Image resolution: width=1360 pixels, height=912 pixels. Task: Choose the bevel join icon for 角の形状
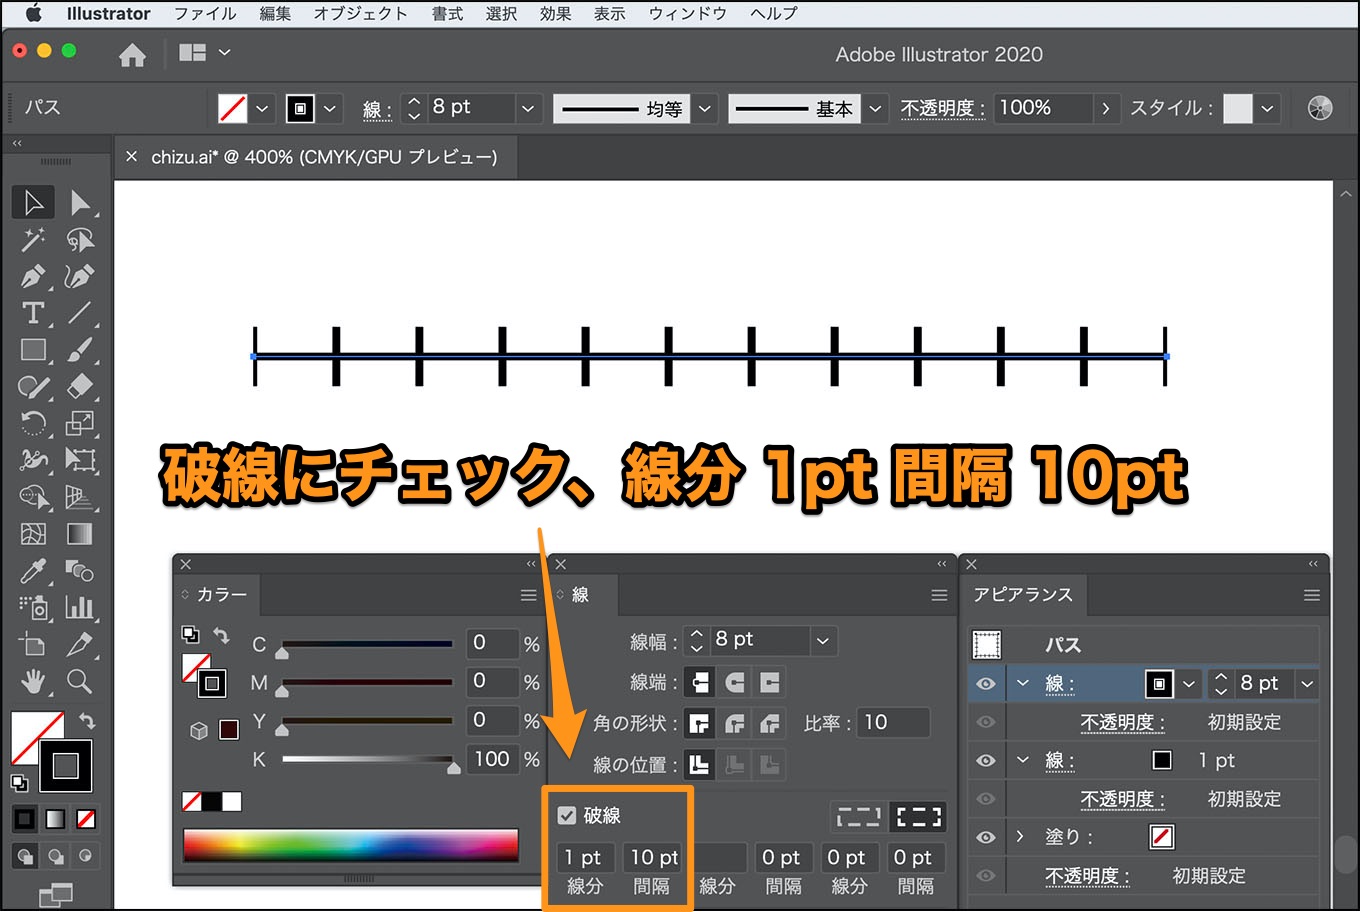click(770, 723)
